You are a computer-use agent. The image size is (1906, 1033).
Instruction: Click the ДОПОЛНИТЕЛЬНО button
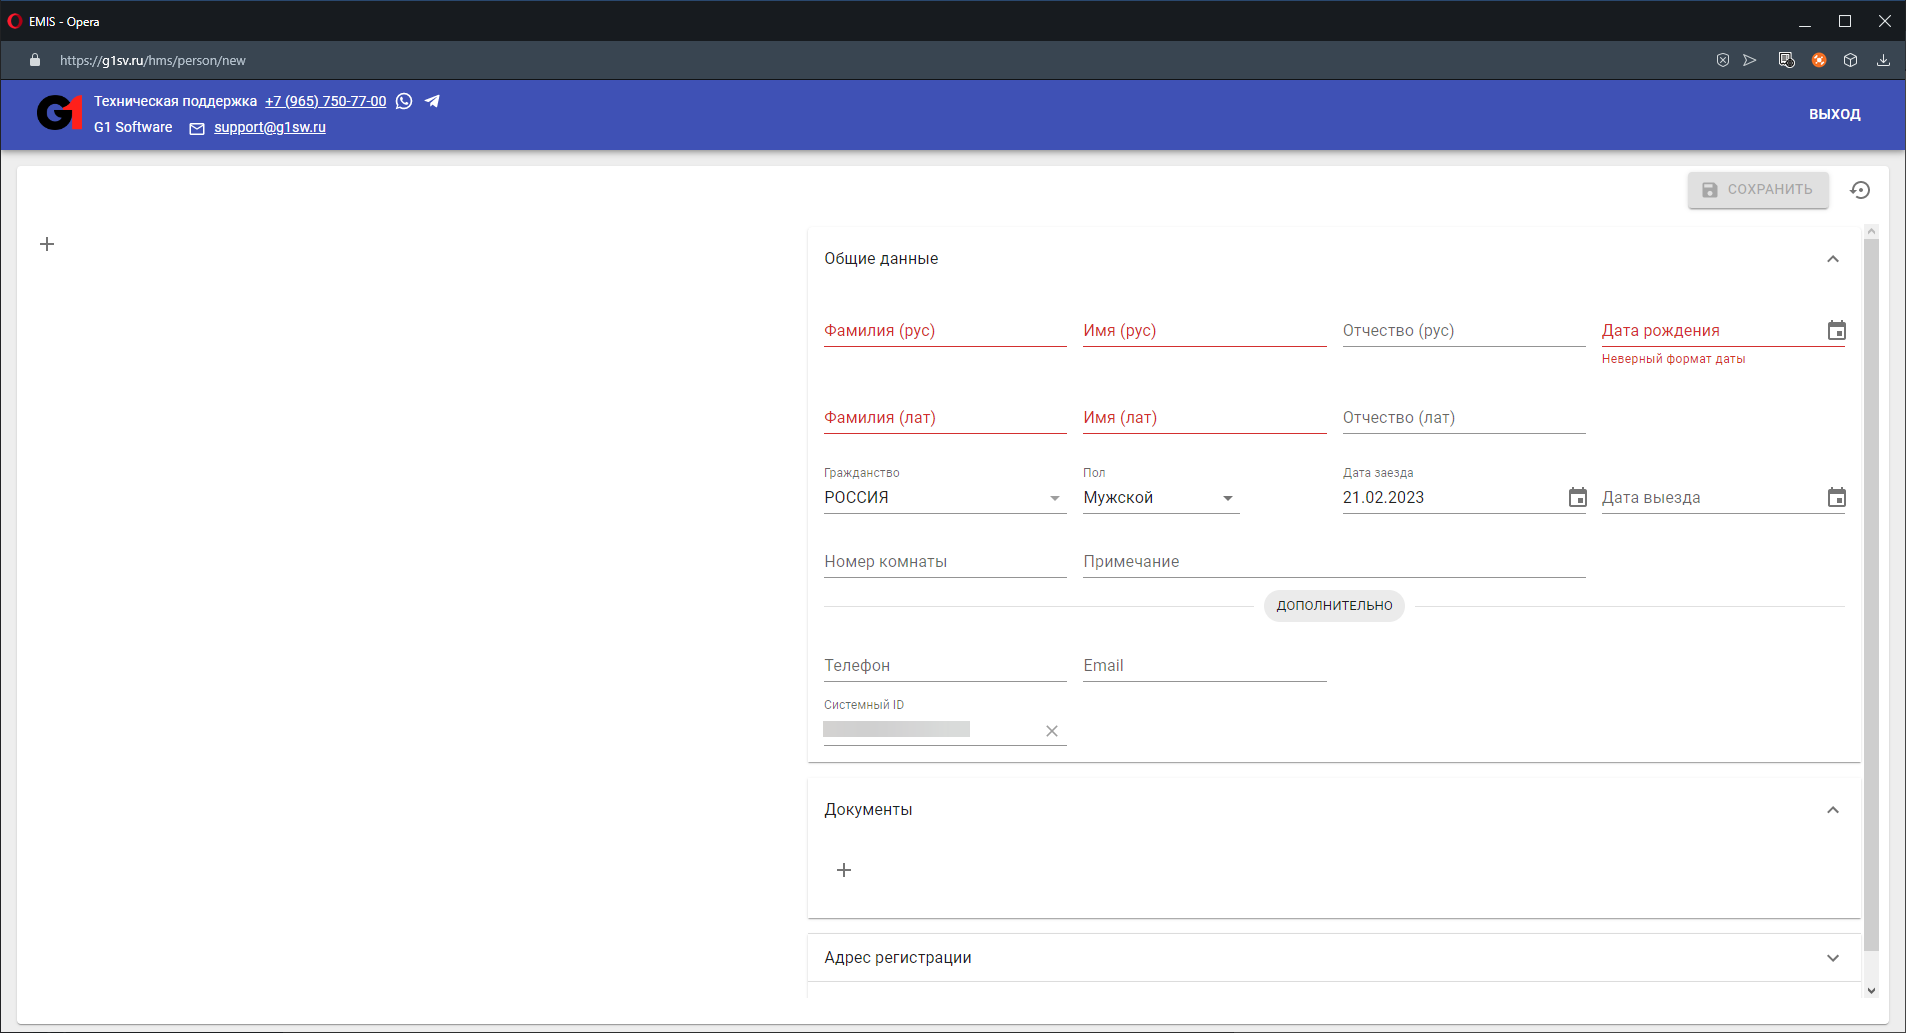tap(1334, 606)
